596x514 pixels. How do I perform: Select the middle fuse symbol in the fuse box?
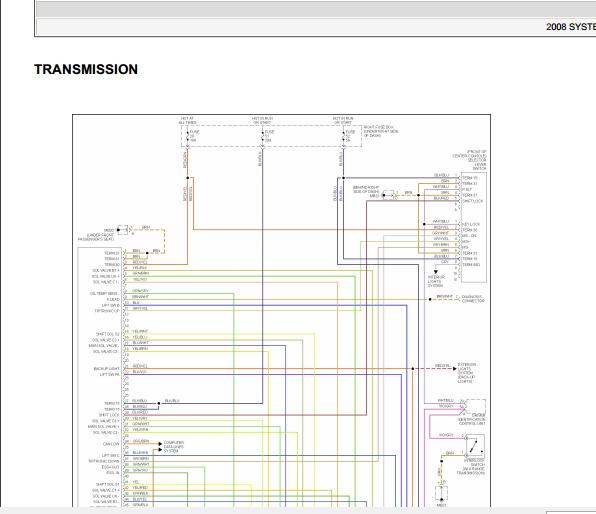263,136
